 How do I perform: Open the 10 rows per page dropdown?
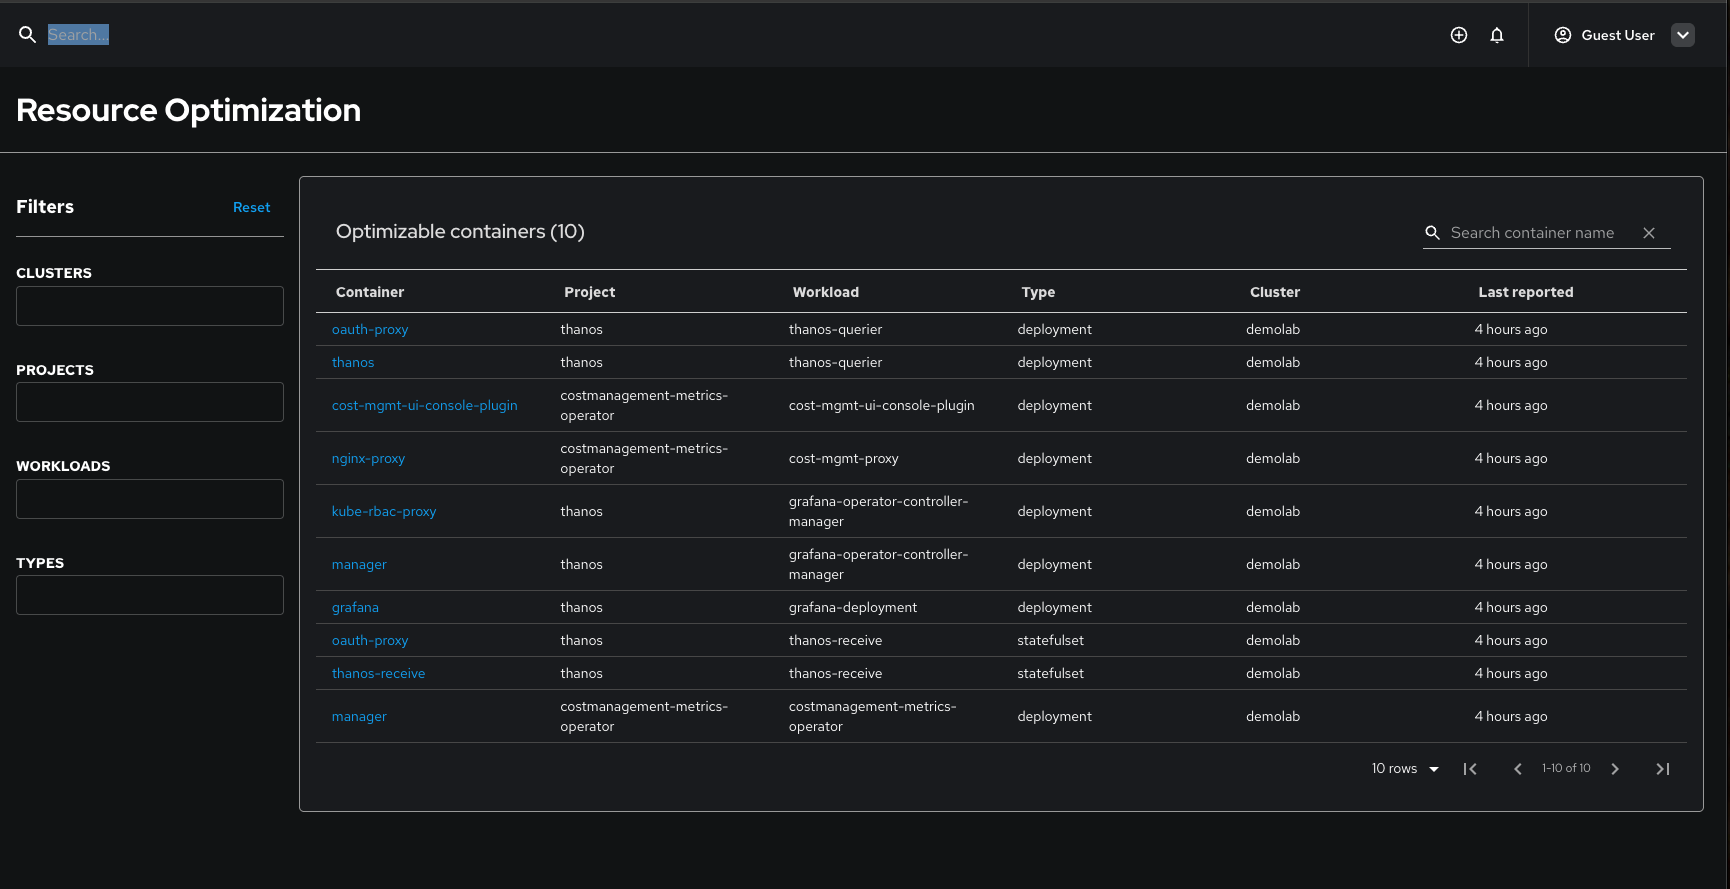(1405, 769)
